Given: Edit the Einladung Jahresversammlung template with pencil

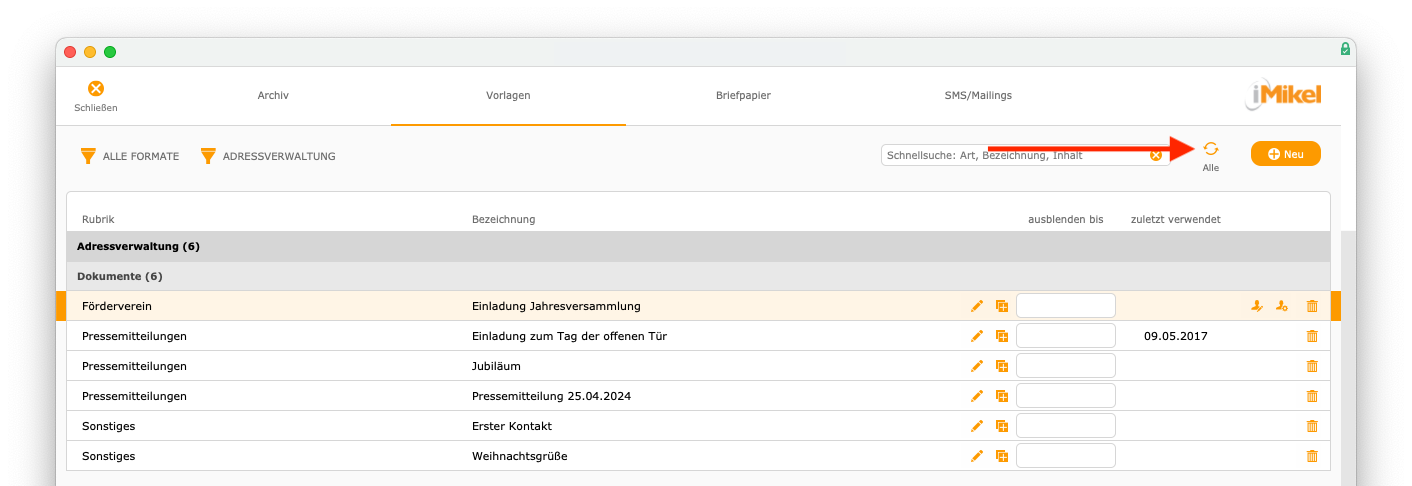Looking at the screenshot, I should click(x=977, y=306).
